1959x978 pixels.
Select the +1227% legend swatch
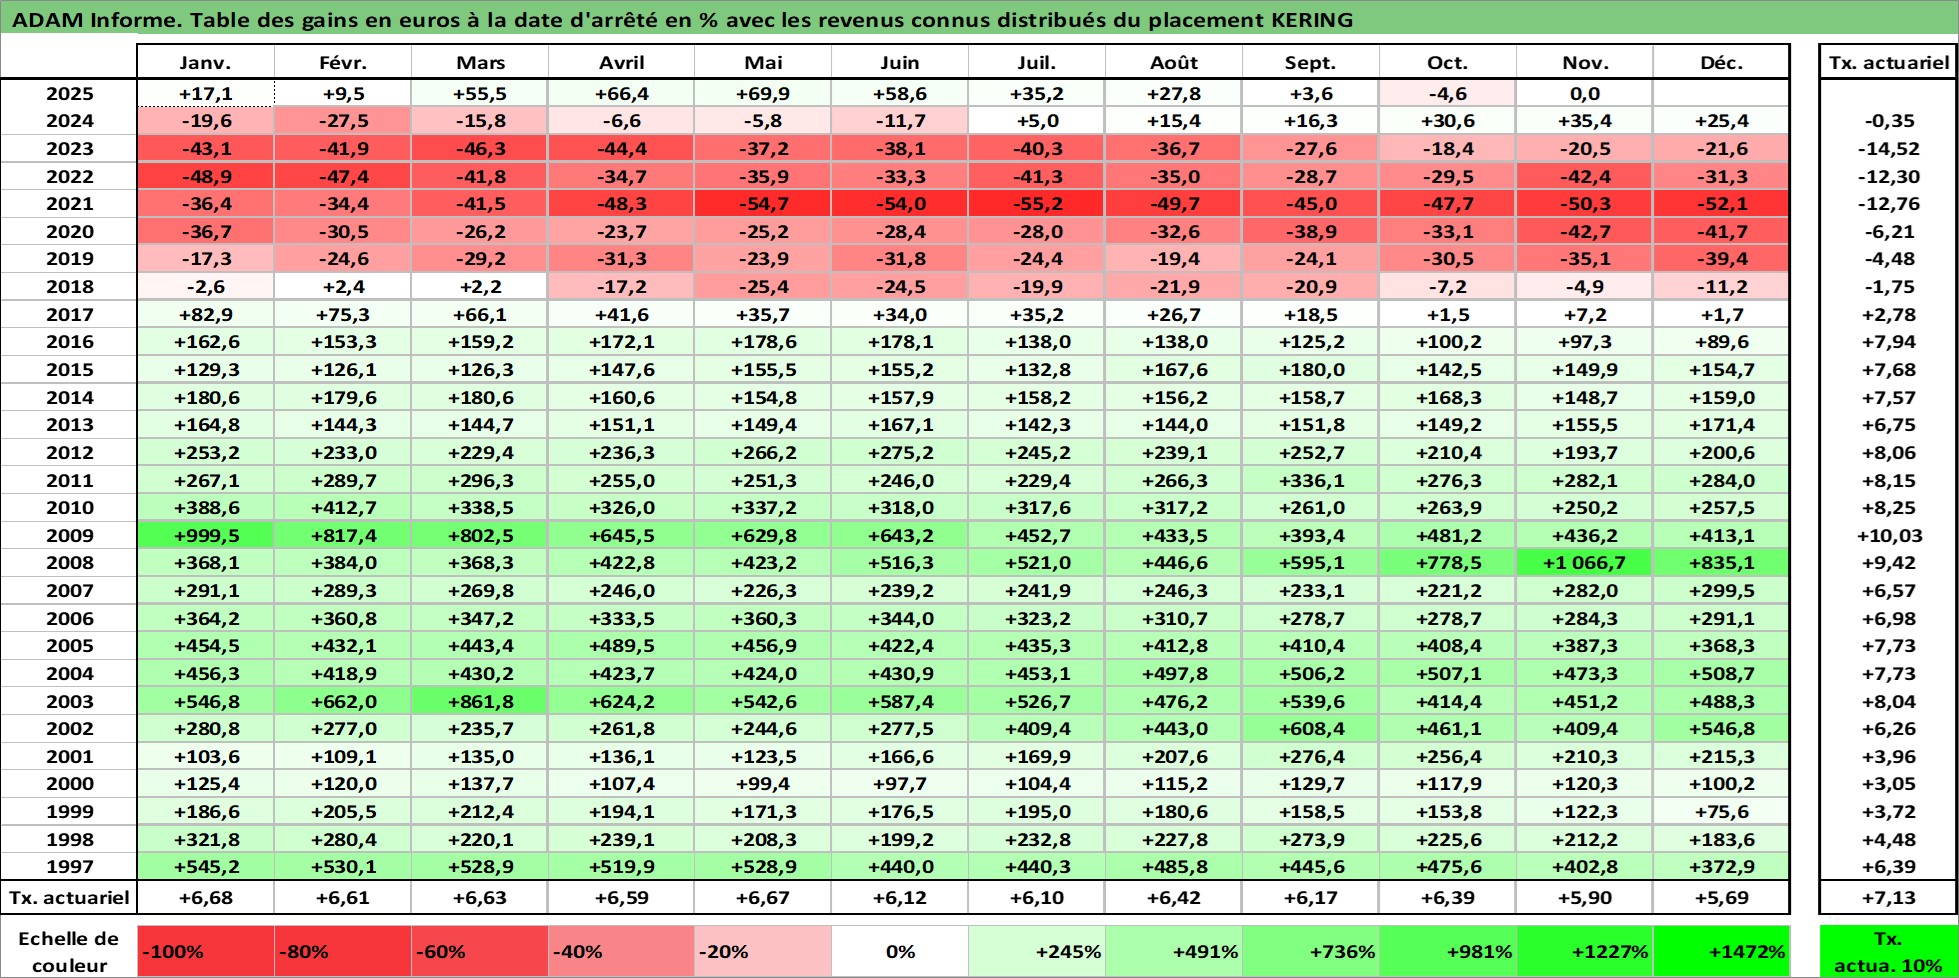coord(1585,951)
